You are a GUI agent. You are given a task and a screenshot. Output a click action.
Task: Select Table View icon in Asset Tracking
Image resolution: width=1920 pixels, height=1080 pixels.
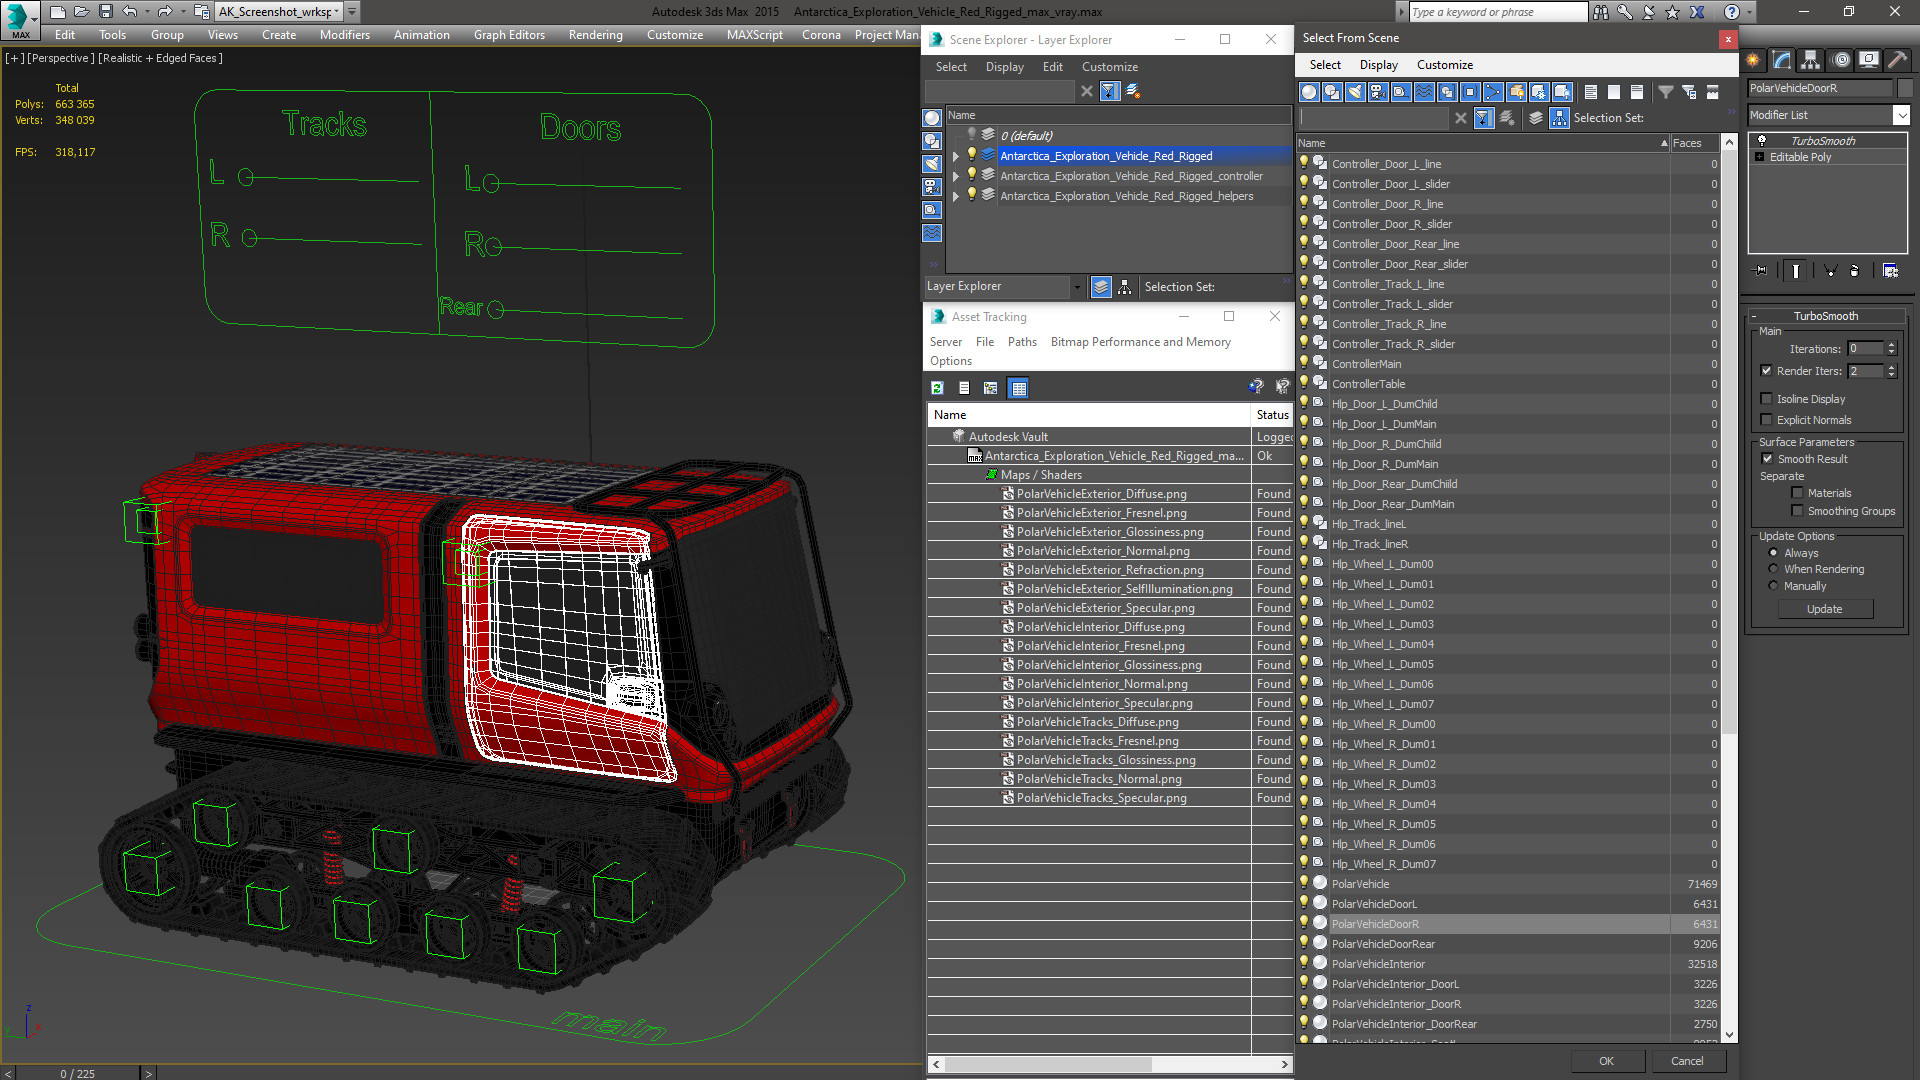click(x=1018, y=388)
